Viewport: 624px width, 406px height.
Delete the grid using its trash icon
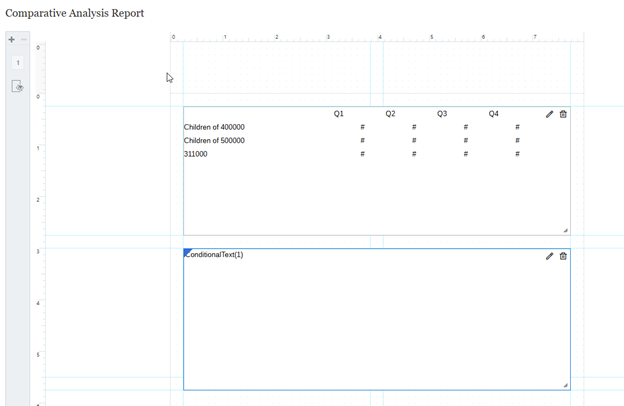(563, 114)
